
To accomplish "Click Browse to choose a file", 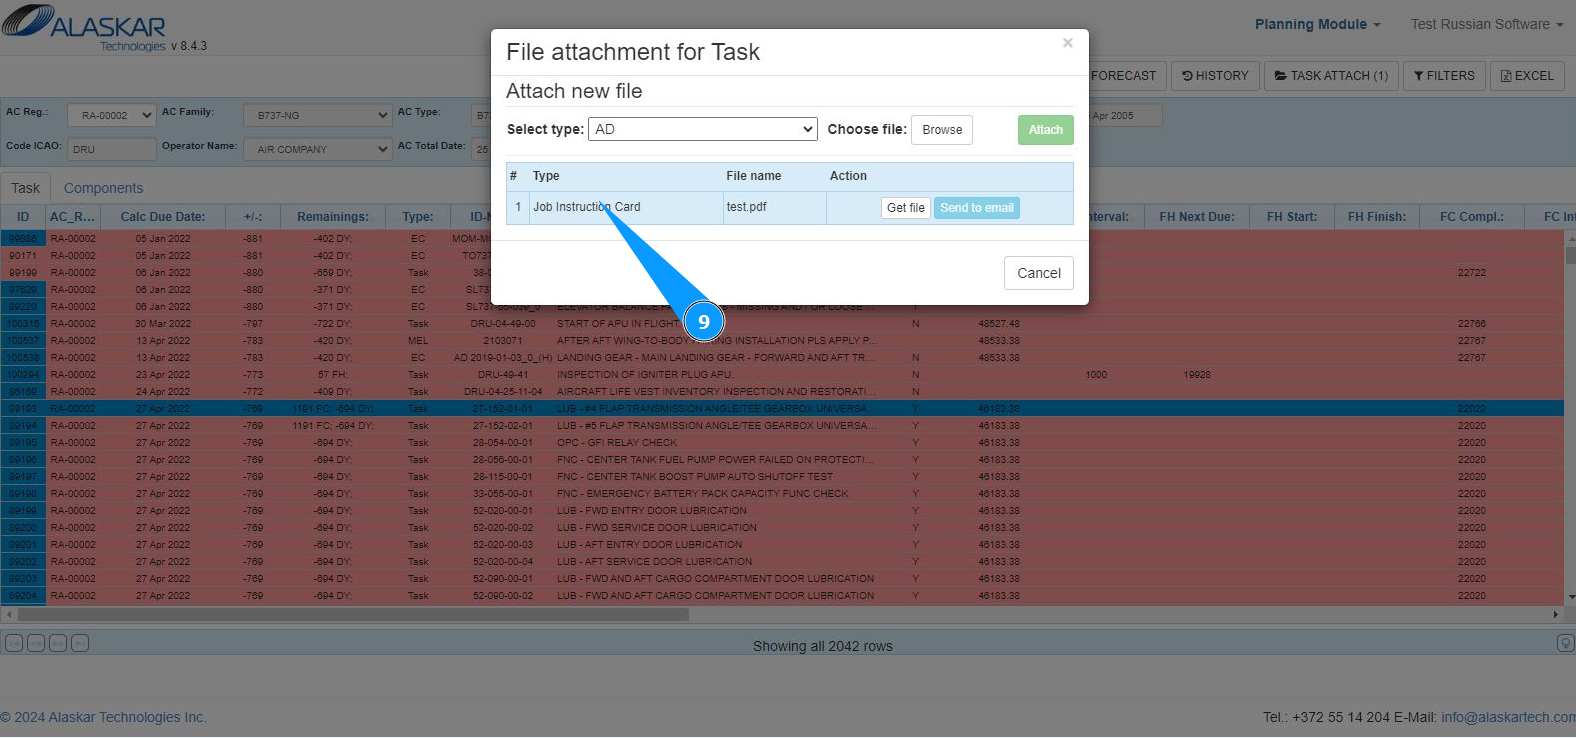I will point(942,130).
